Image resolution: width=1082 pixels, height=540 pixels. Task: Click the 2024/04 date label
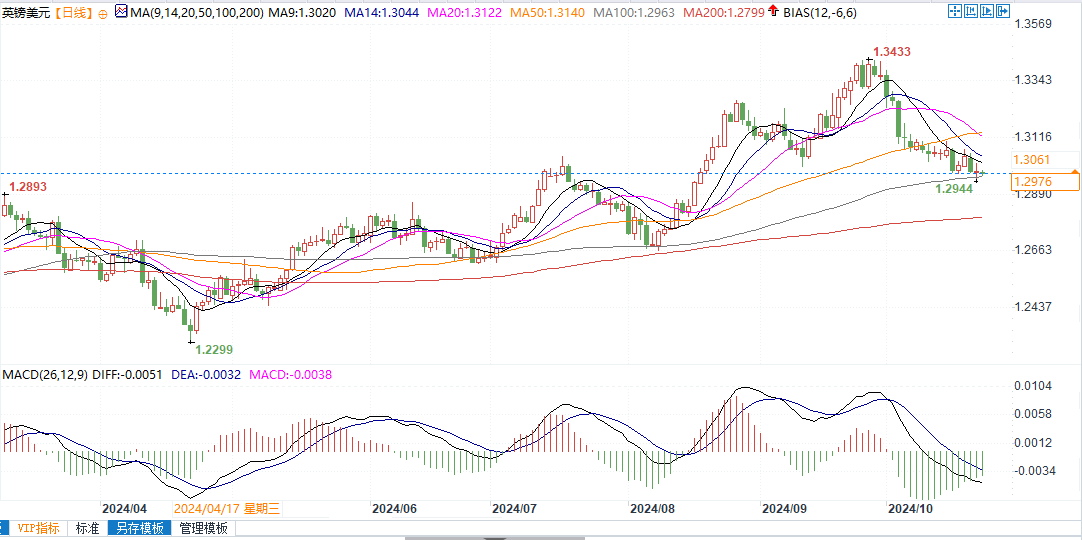(x=124, y=509)
